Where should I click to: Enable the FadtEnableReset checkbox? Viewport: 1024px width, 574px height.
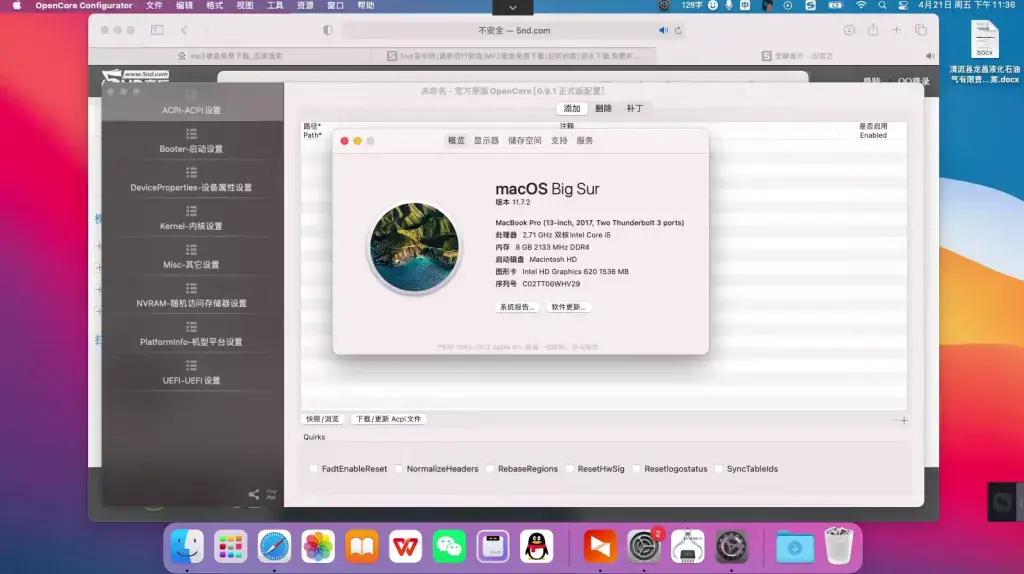313,469
